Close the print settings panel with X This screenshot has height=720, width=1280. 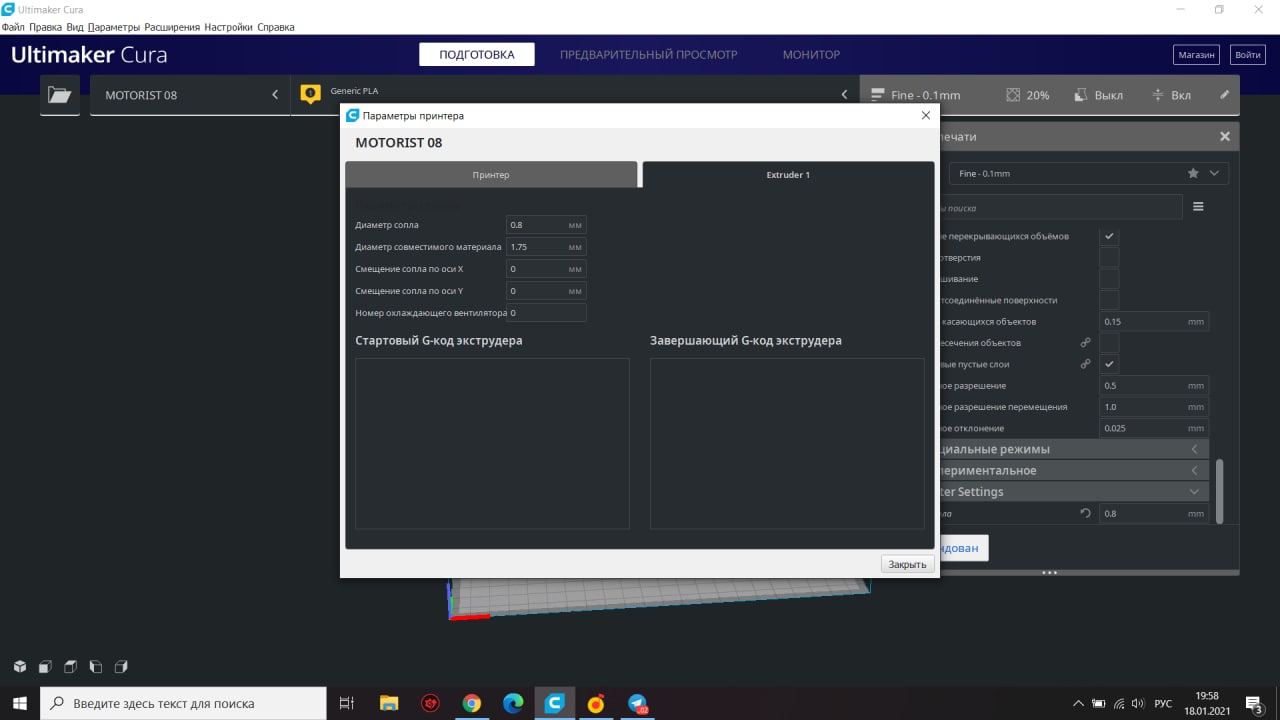[x=1225, y=136]
